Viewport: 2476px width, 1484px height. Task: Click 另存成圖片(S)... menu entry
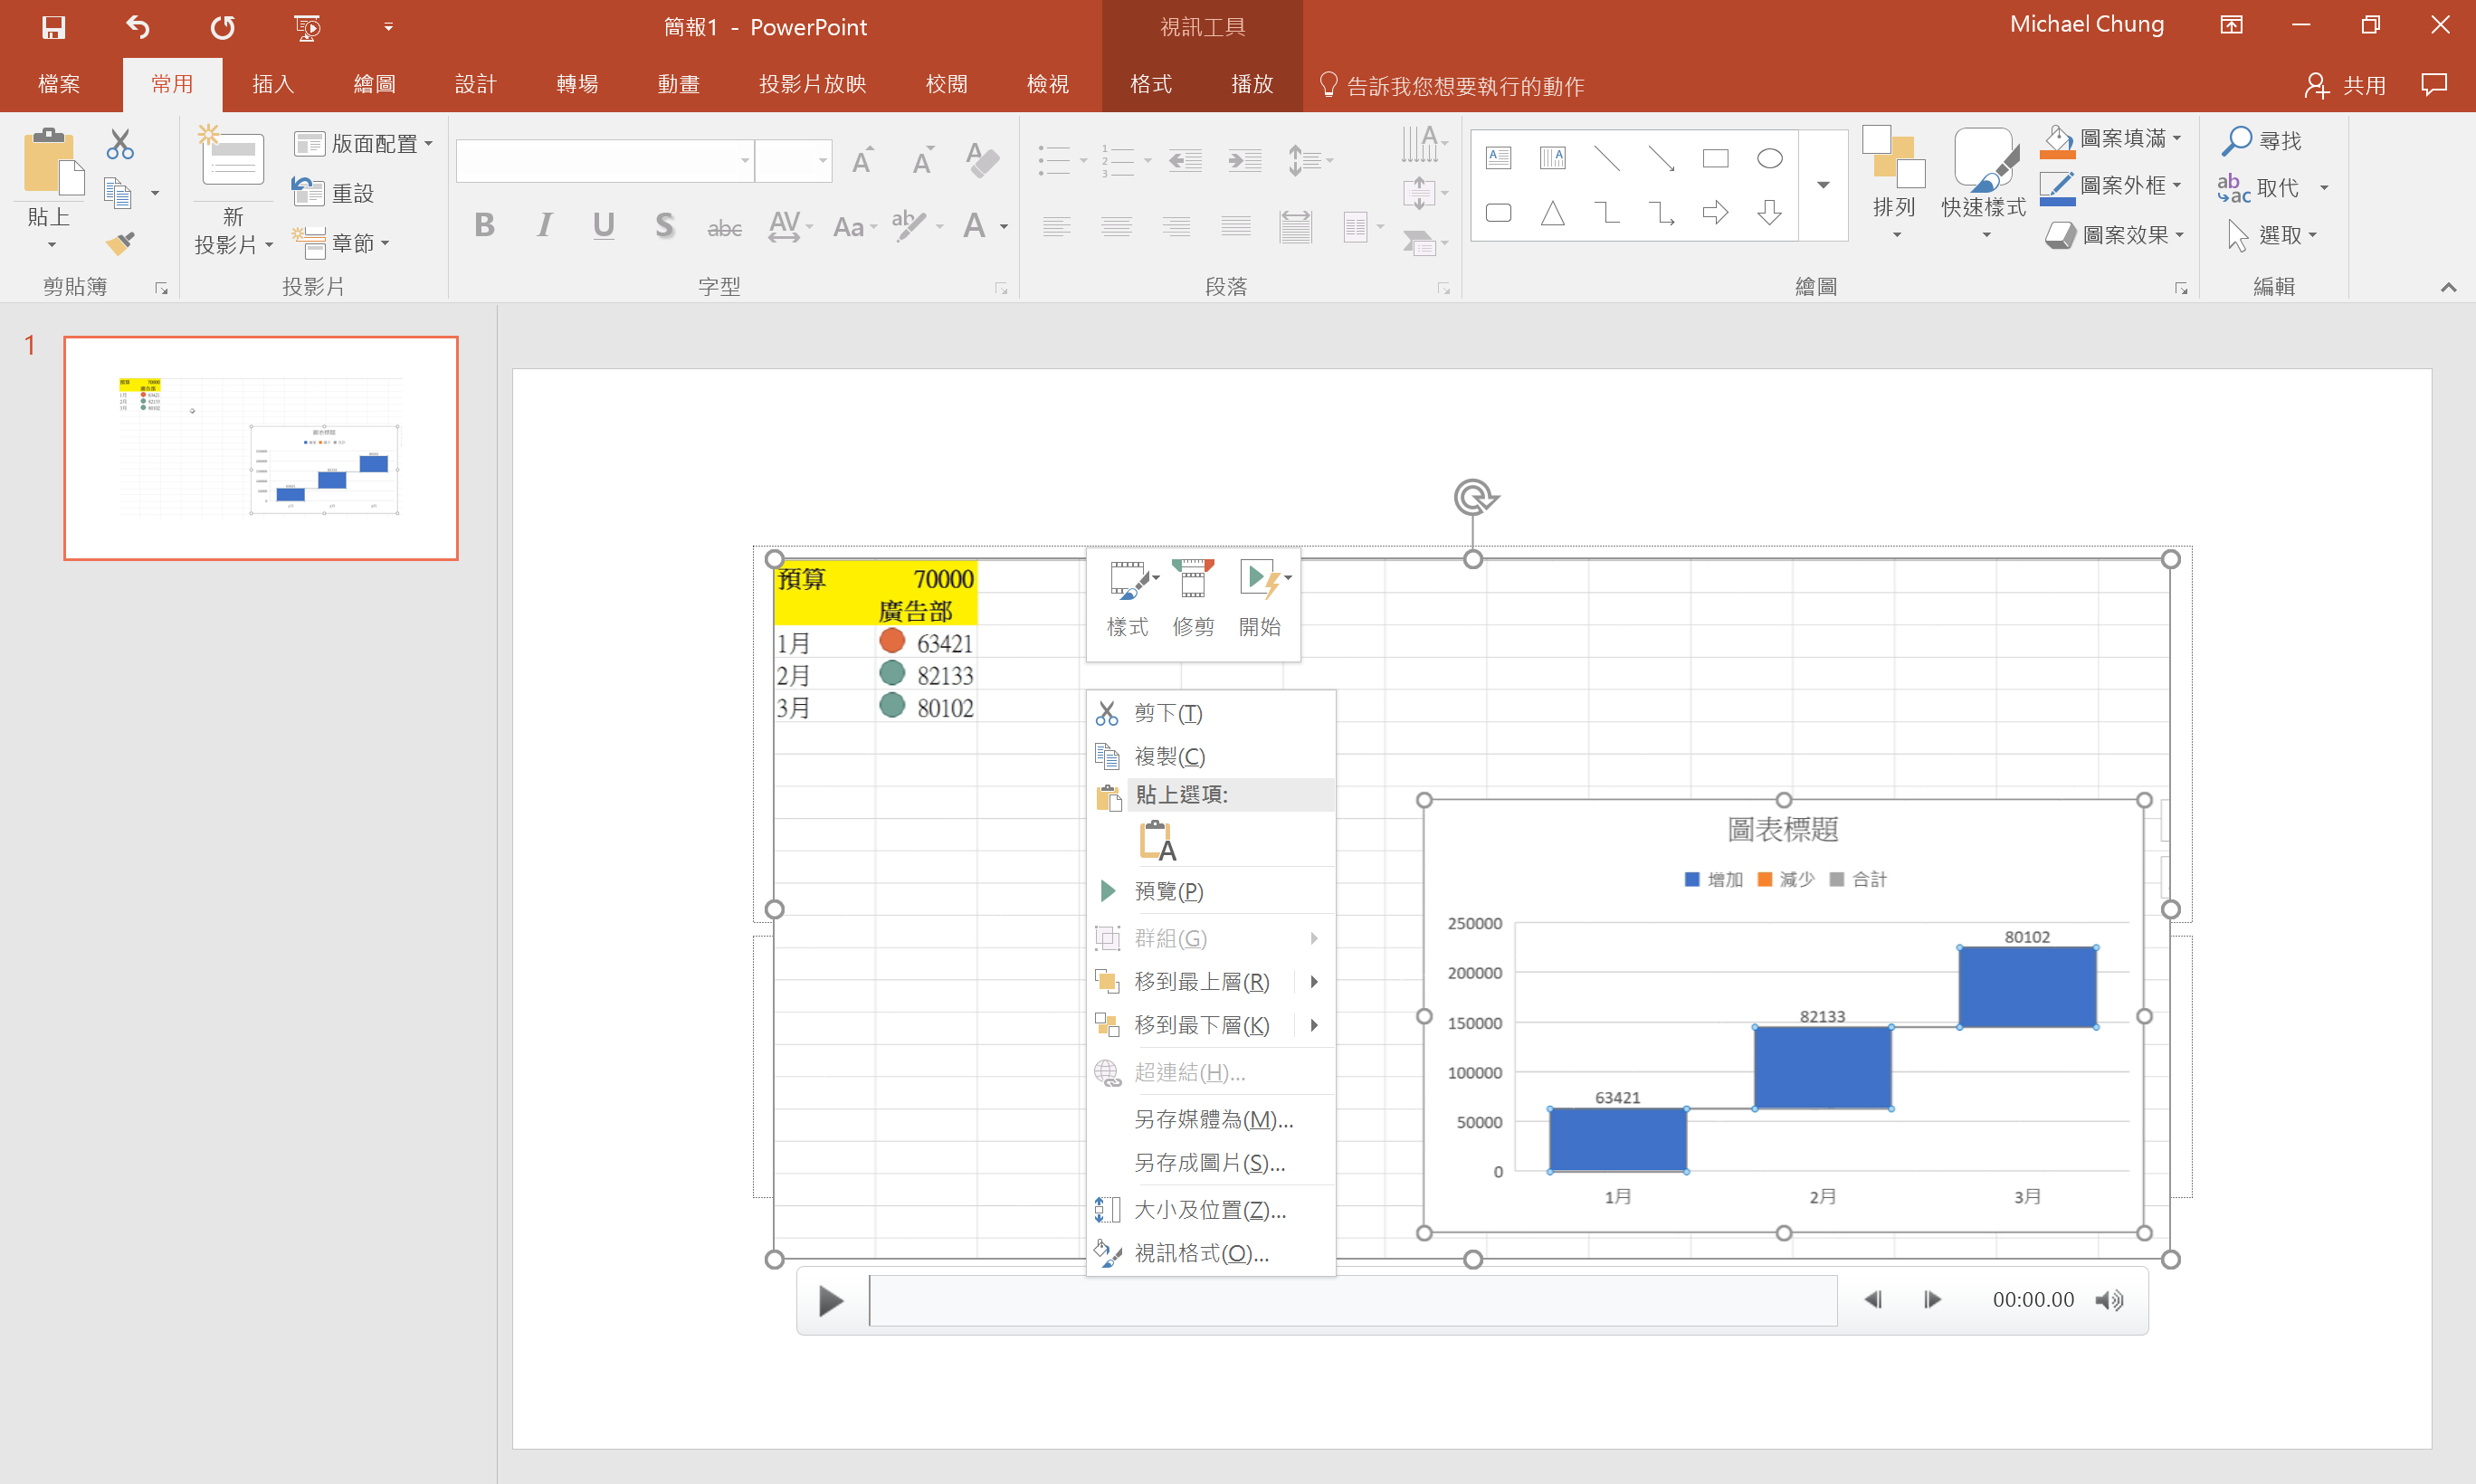pos(1209,1162)
